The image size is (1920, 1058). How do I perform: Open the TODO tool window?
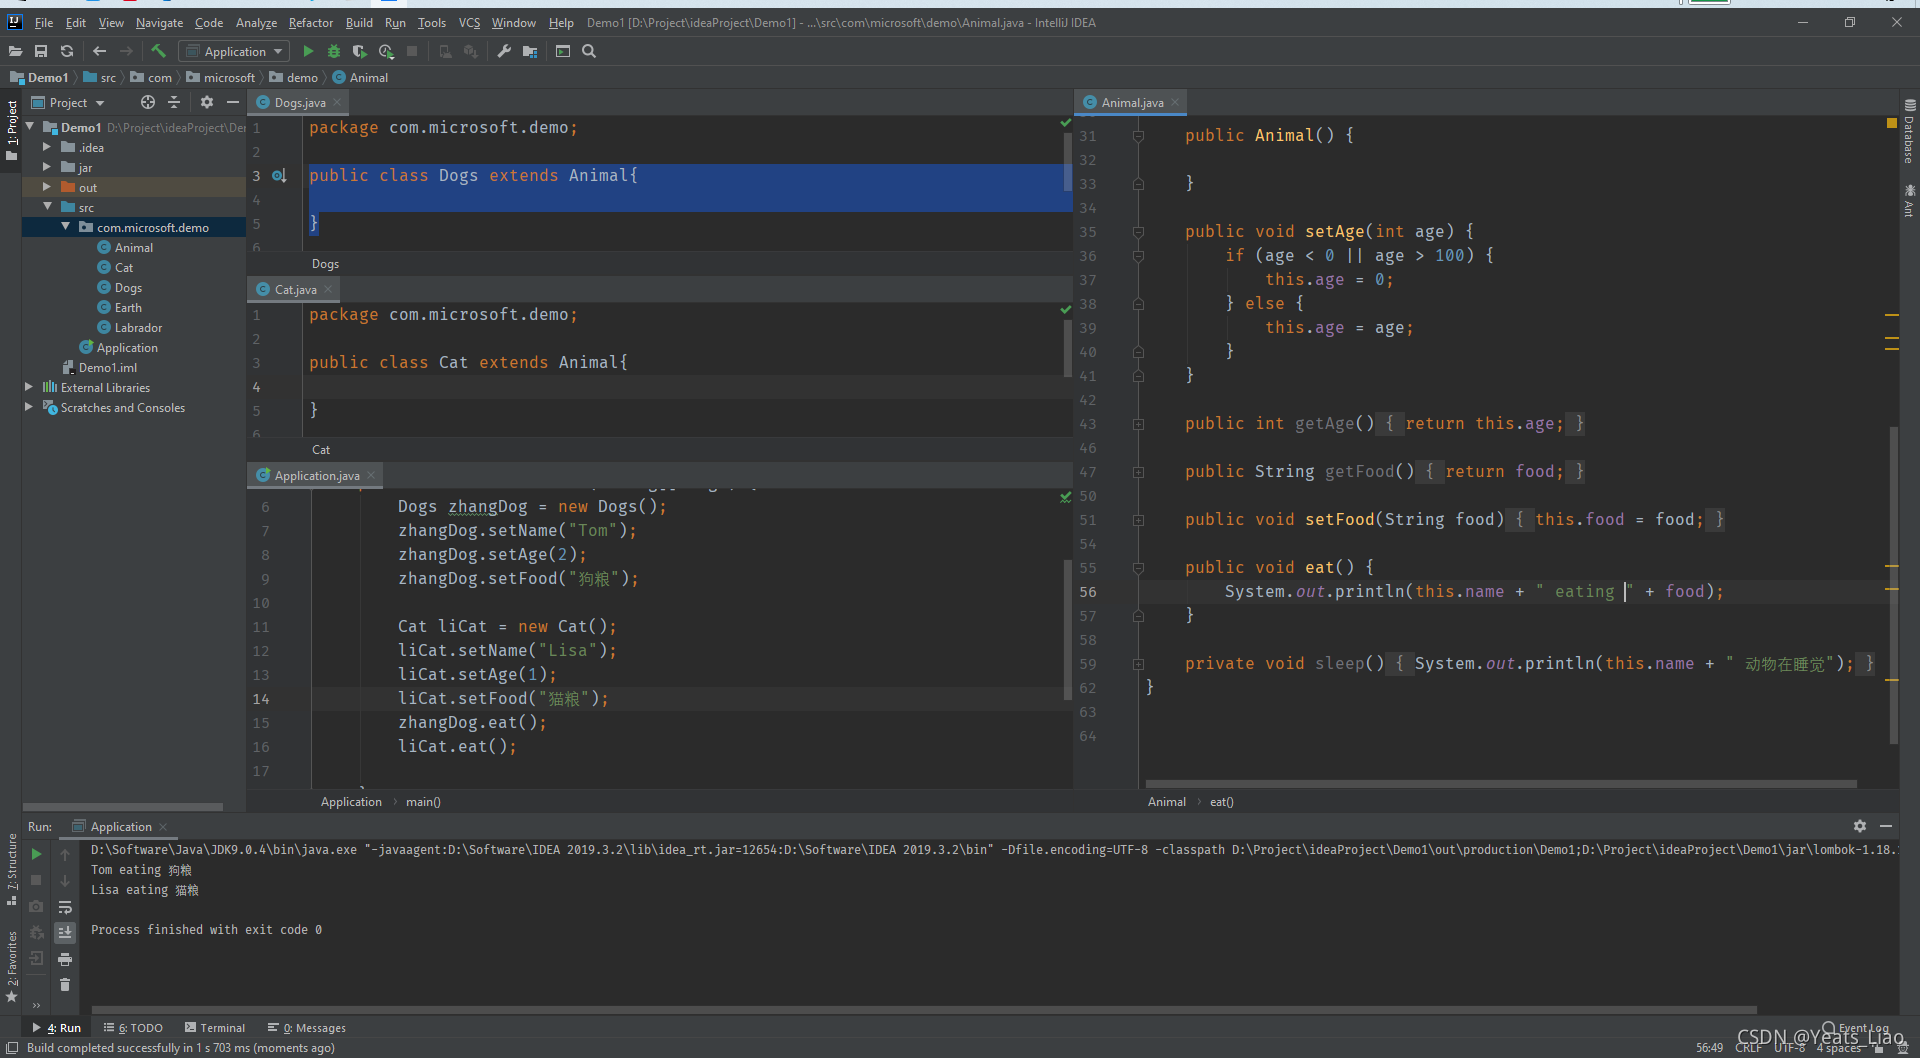pyautogui.click(x=134, y=1027)
